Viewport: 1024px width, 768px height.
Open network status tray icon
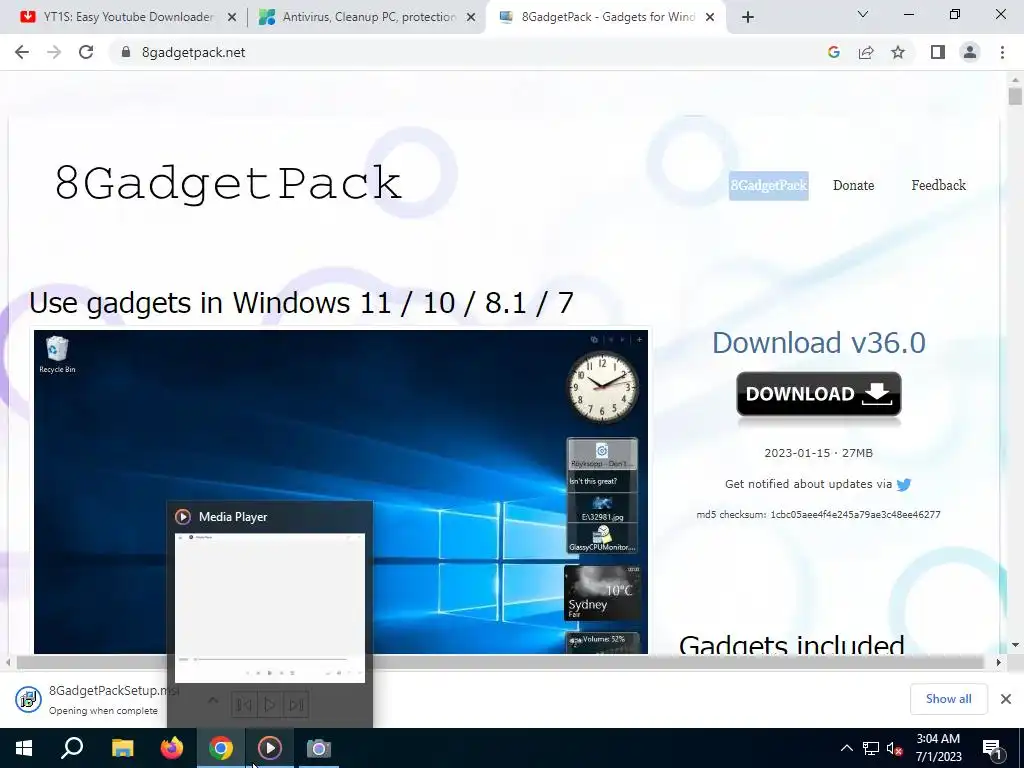click(x=871, y=748)
